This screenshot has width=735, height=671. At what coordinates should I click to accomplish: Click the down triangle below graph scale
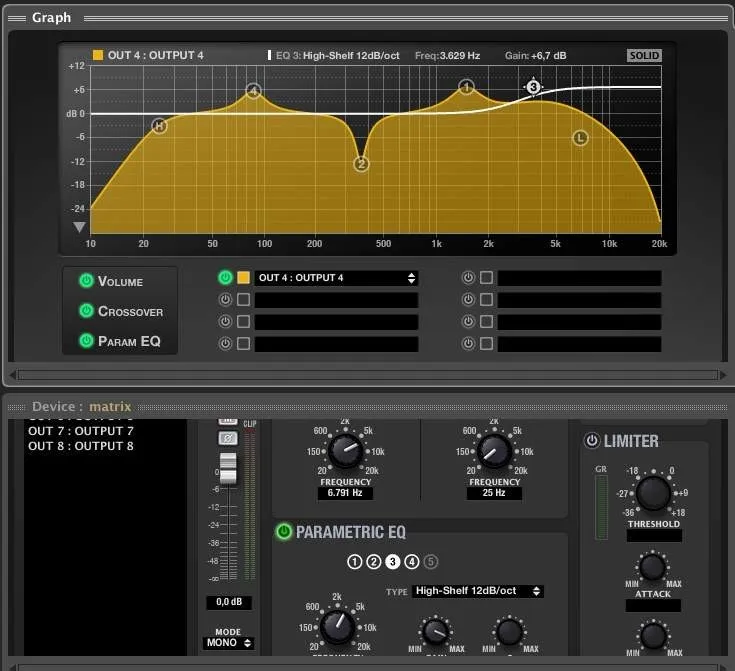(x=79, y=227)
